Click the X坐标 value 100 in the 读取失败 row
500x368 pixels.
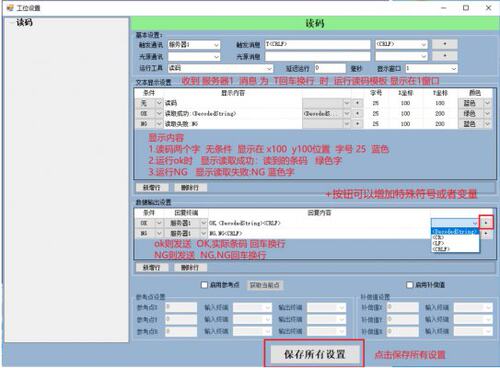pos(405,124)
